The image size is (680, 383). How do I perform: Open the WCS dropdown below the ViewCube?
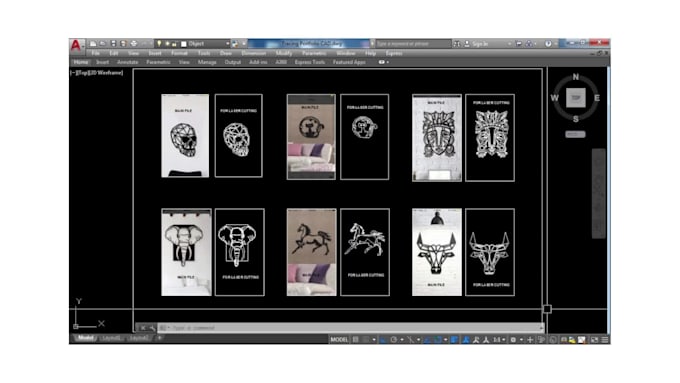click(575, 134)
